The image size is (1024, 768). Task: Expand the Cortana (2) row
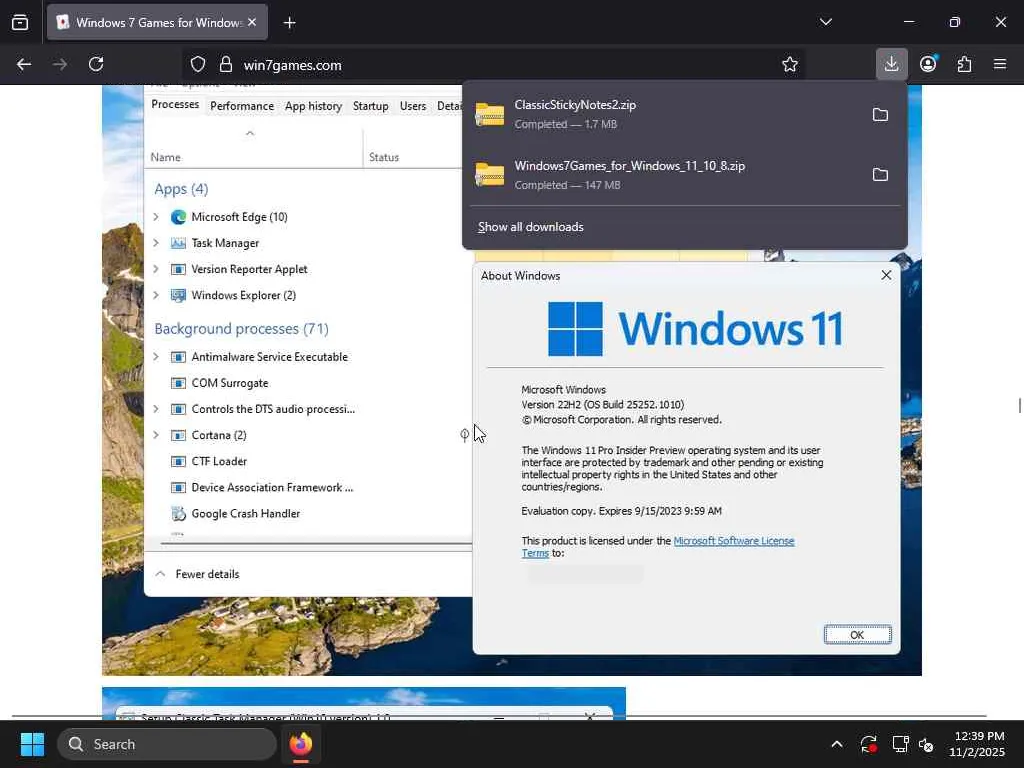tap(156, 435)
